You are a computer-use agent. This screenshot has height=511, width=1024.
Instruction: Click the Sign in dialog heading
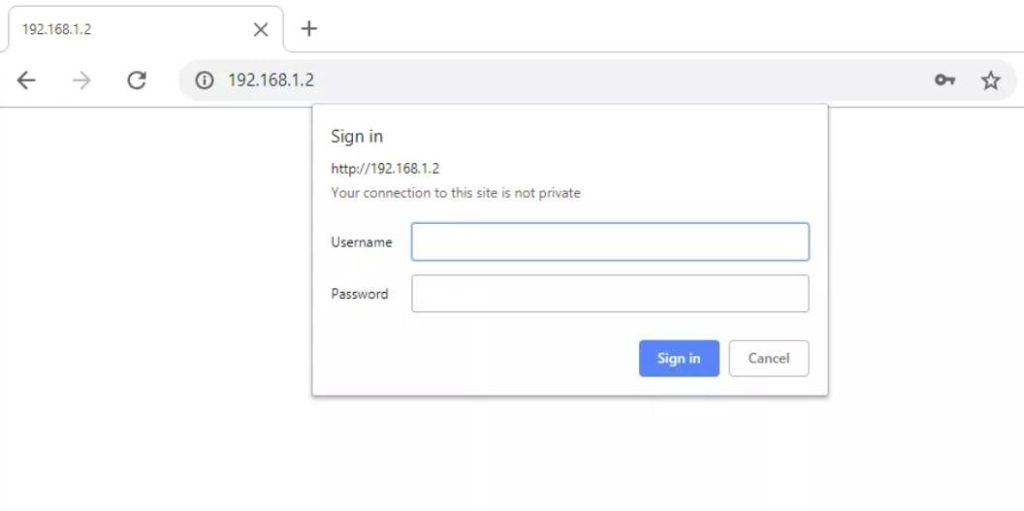(x=357, y=136)
